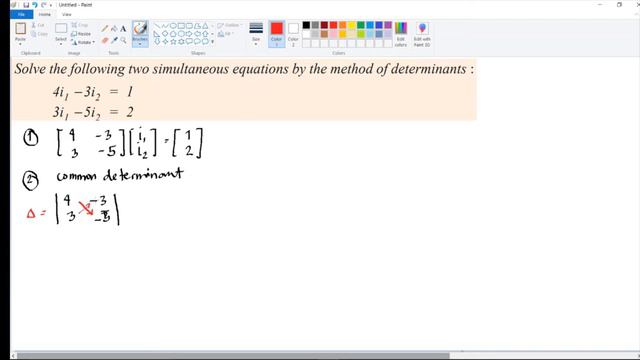The image size is (640, 360).
Task: Open the Edit colors dialog
Action: (401, 34)
